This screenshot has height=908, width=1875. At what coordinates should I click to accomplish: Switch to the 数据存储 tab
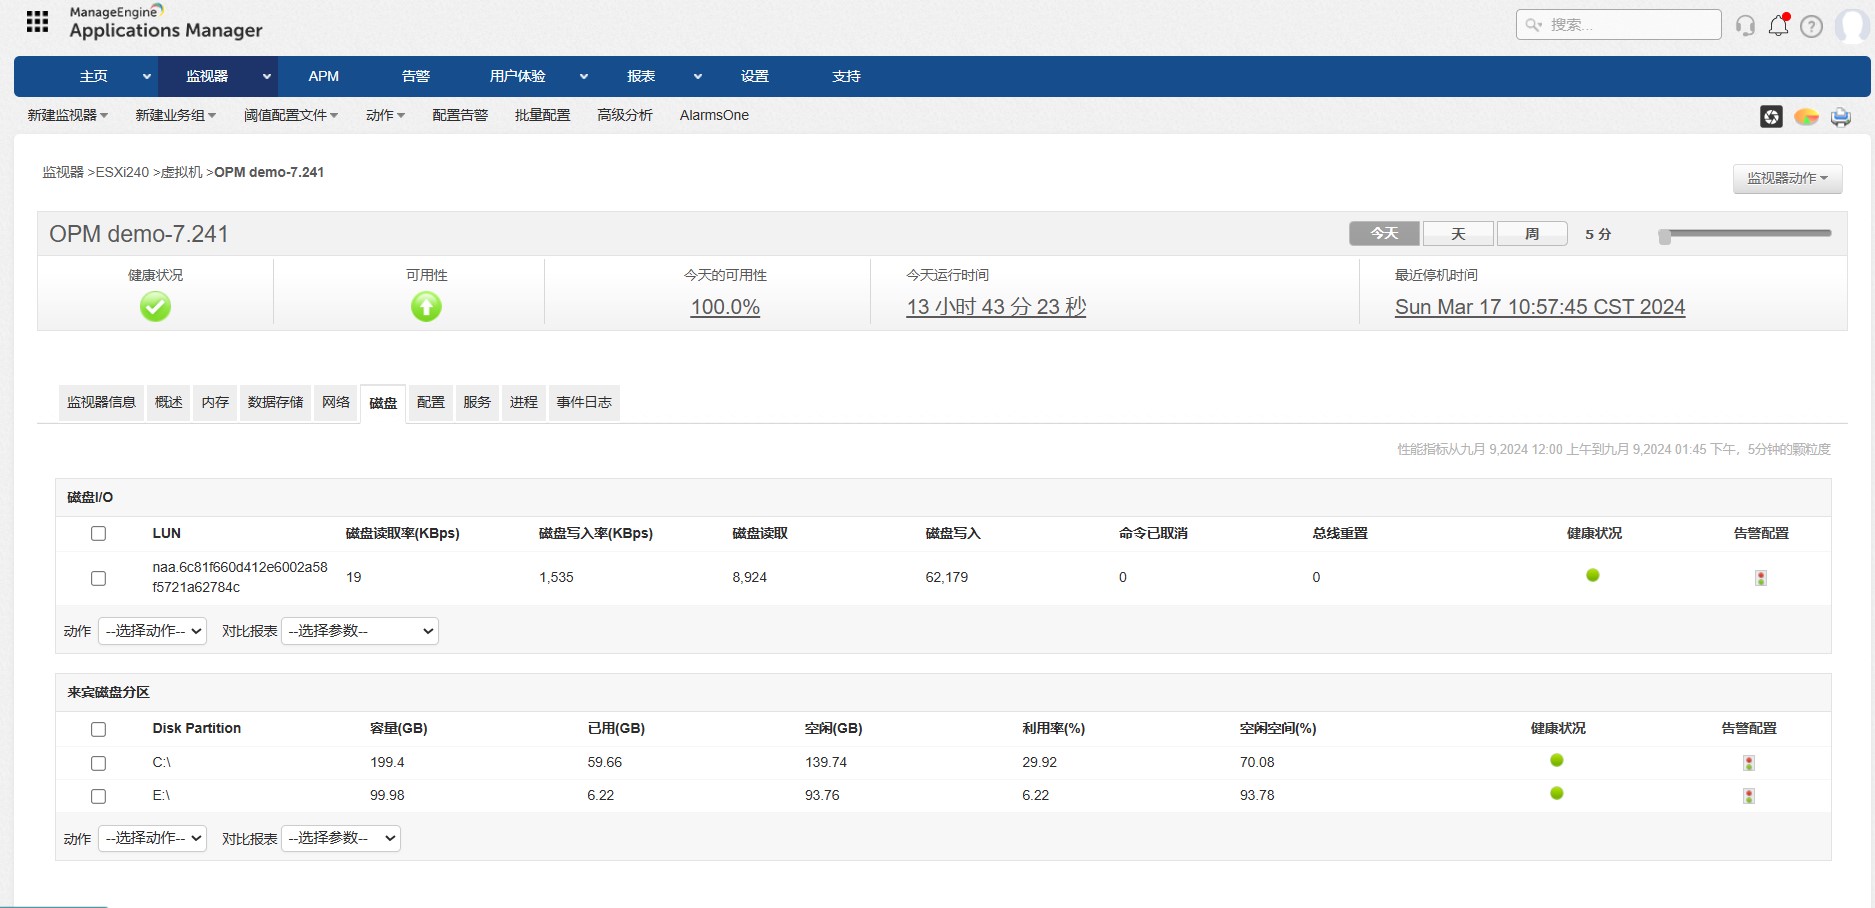(275, 402)
